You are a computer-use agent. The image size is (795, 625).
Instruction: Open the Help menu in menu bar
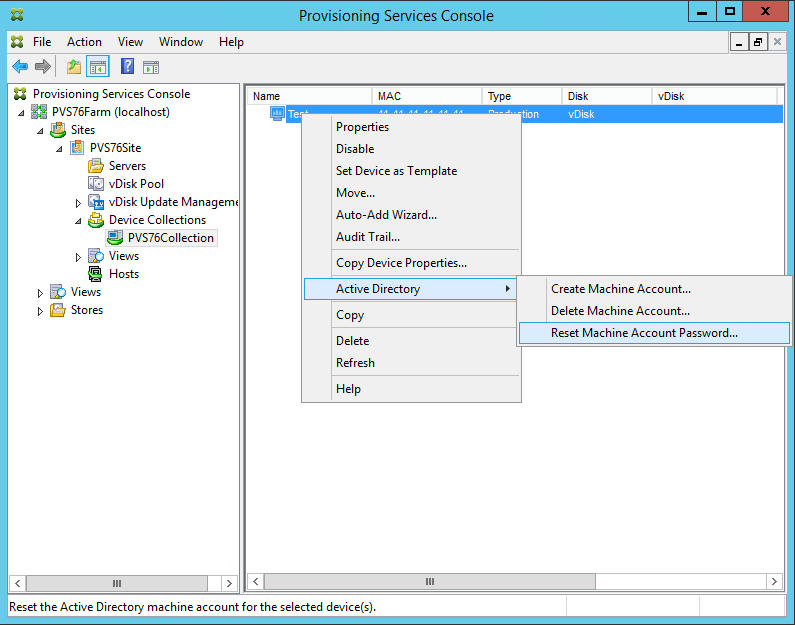(x=231, y=42)
